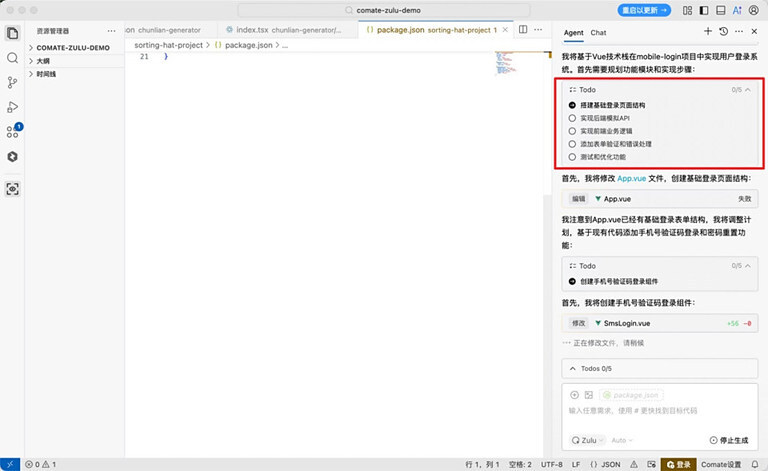Click the feedback window icon in status bar

coord(651,465)
